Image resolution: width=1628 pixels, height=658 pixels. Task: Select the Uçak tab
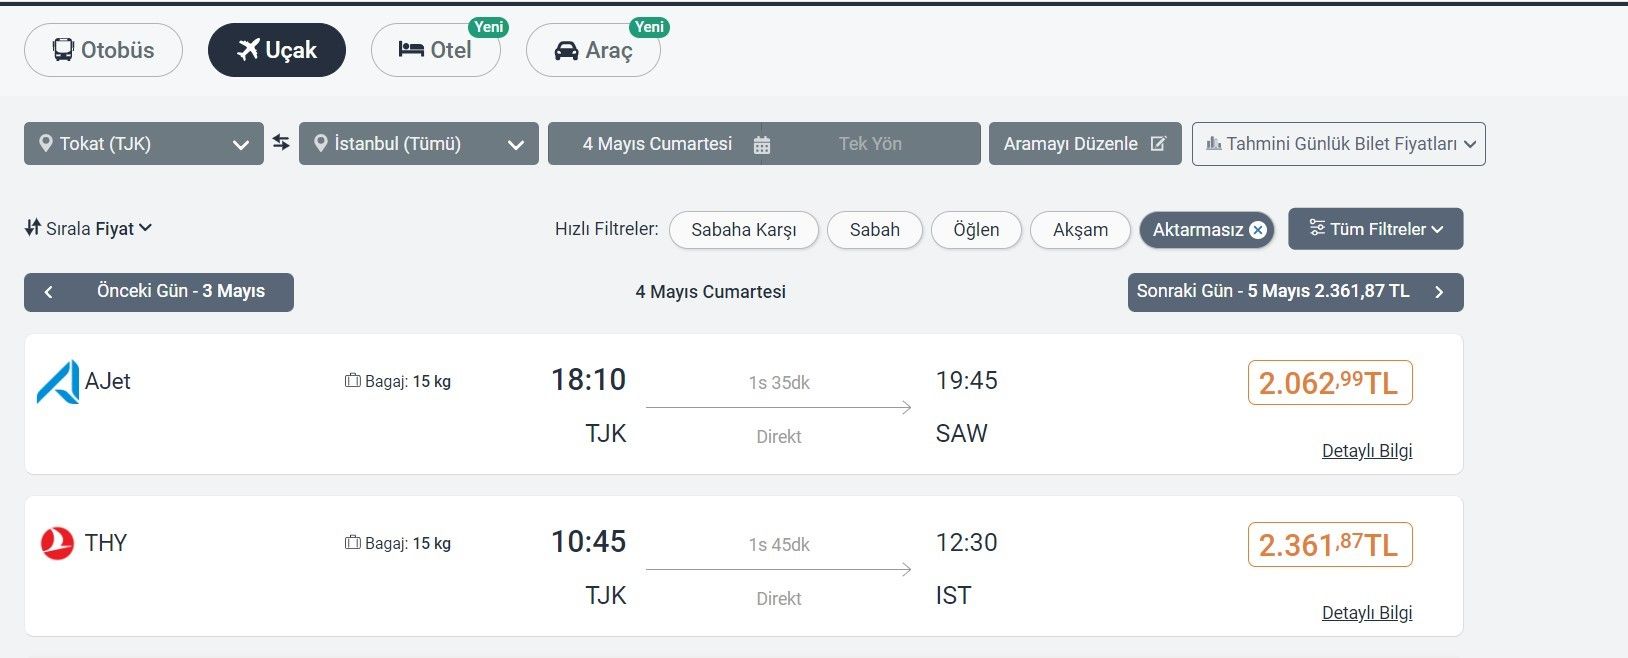click(x=277, y=50)
